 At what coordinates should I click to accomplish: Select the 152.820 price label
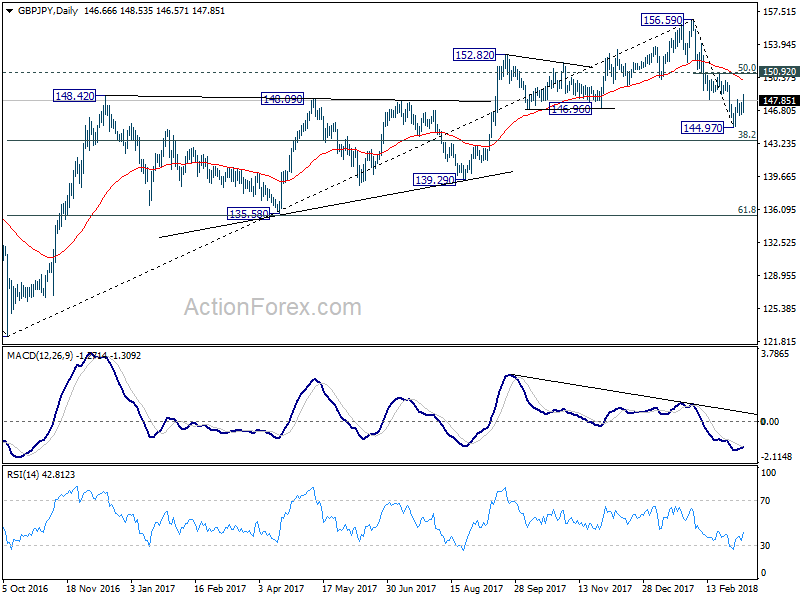[x=474, y=55]
